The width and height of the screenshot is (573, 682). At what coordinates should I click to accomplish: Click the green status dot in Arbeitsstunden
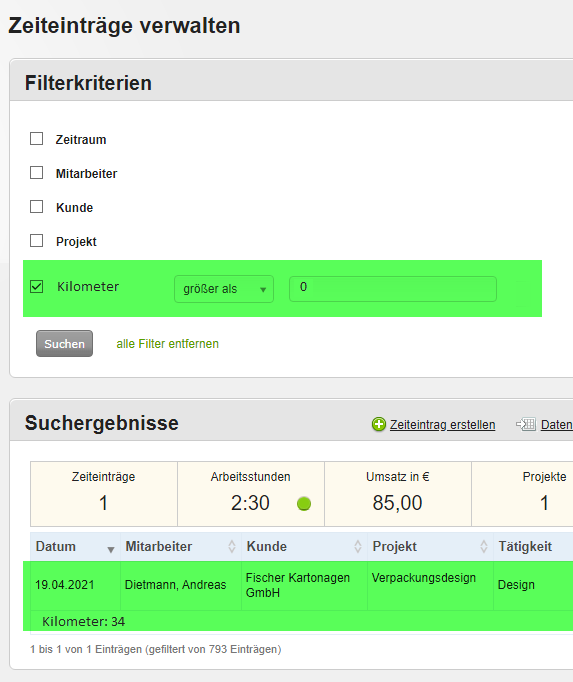pyautogui.click(x=304, y=504)
